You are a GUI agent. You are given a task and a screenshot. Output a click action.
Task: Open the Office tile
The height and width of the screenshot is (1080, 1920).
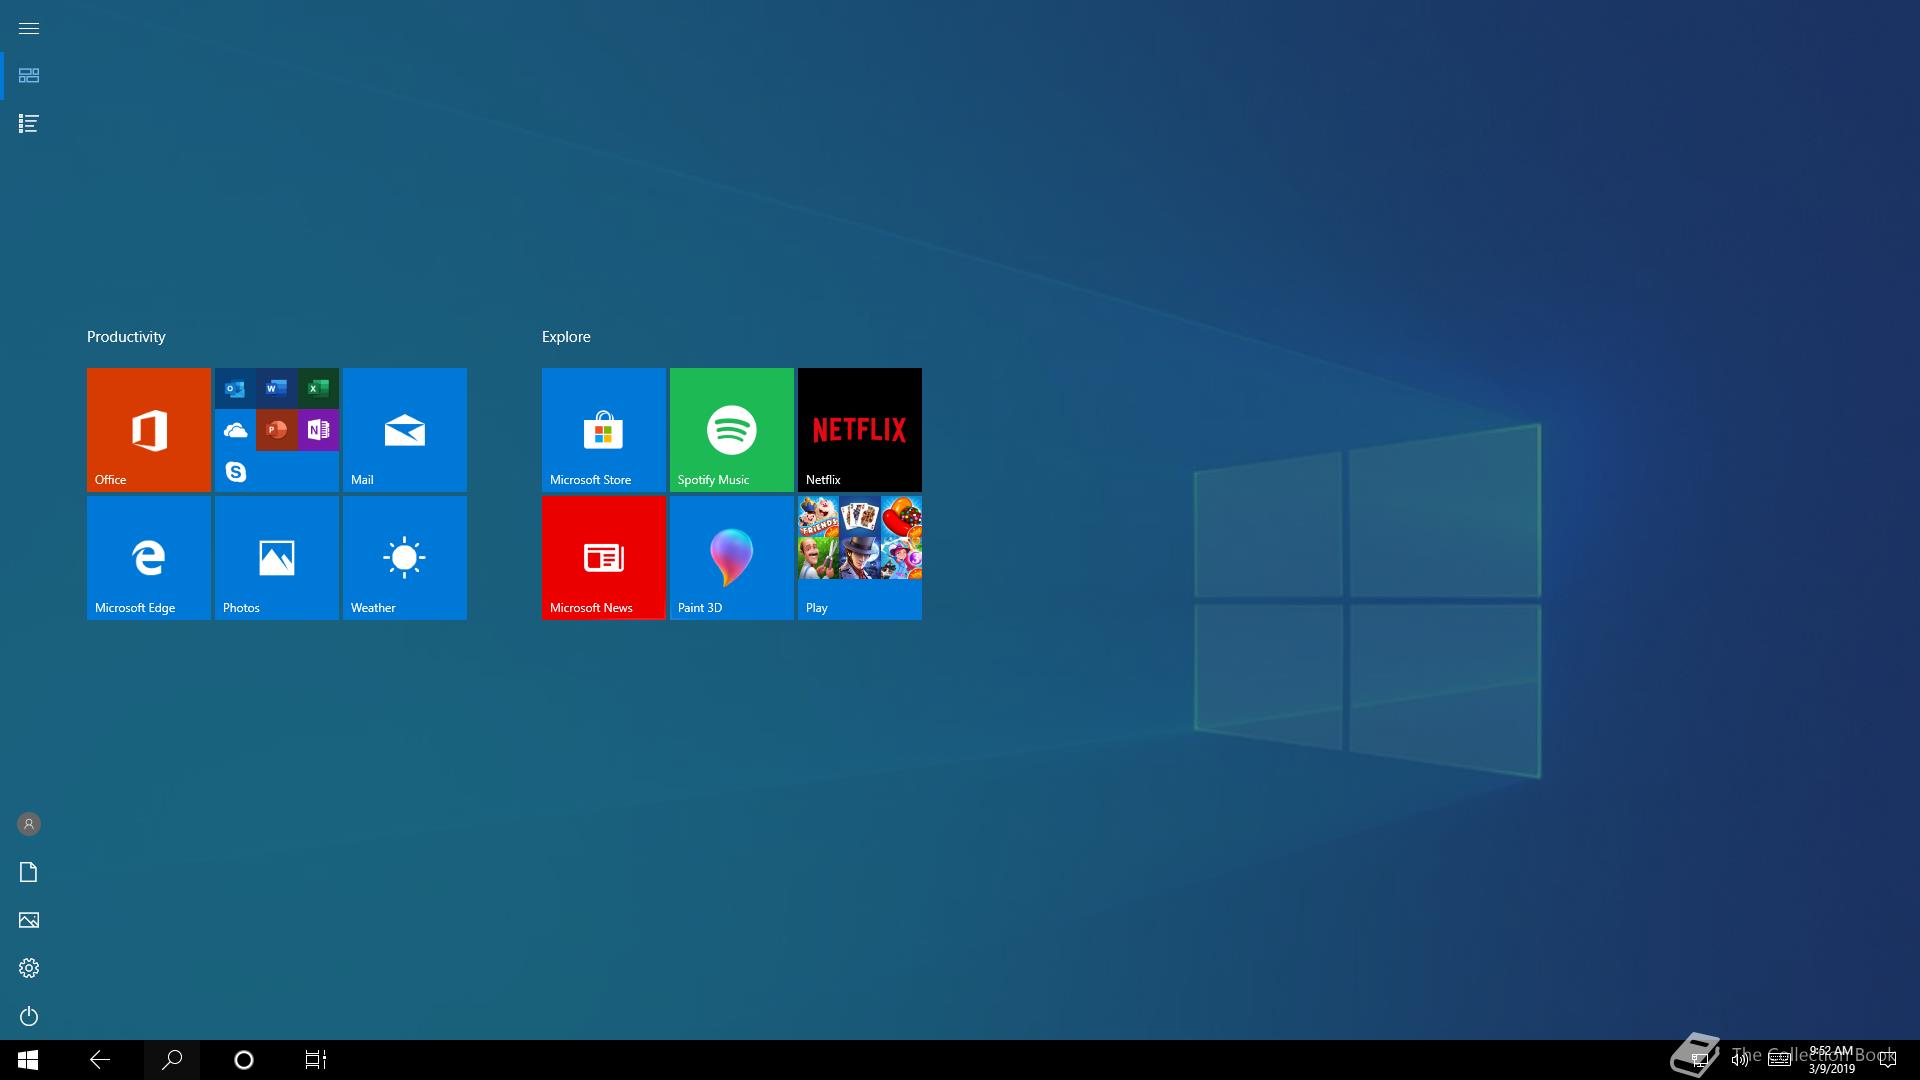pyautogui.click(x=149, y=430)
